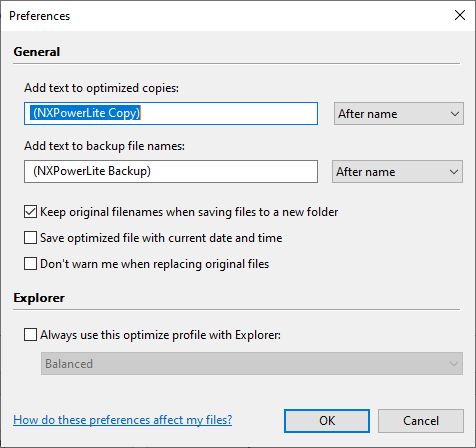
Task: Open the After name dropdown for backup names
Action: (397, 172)
